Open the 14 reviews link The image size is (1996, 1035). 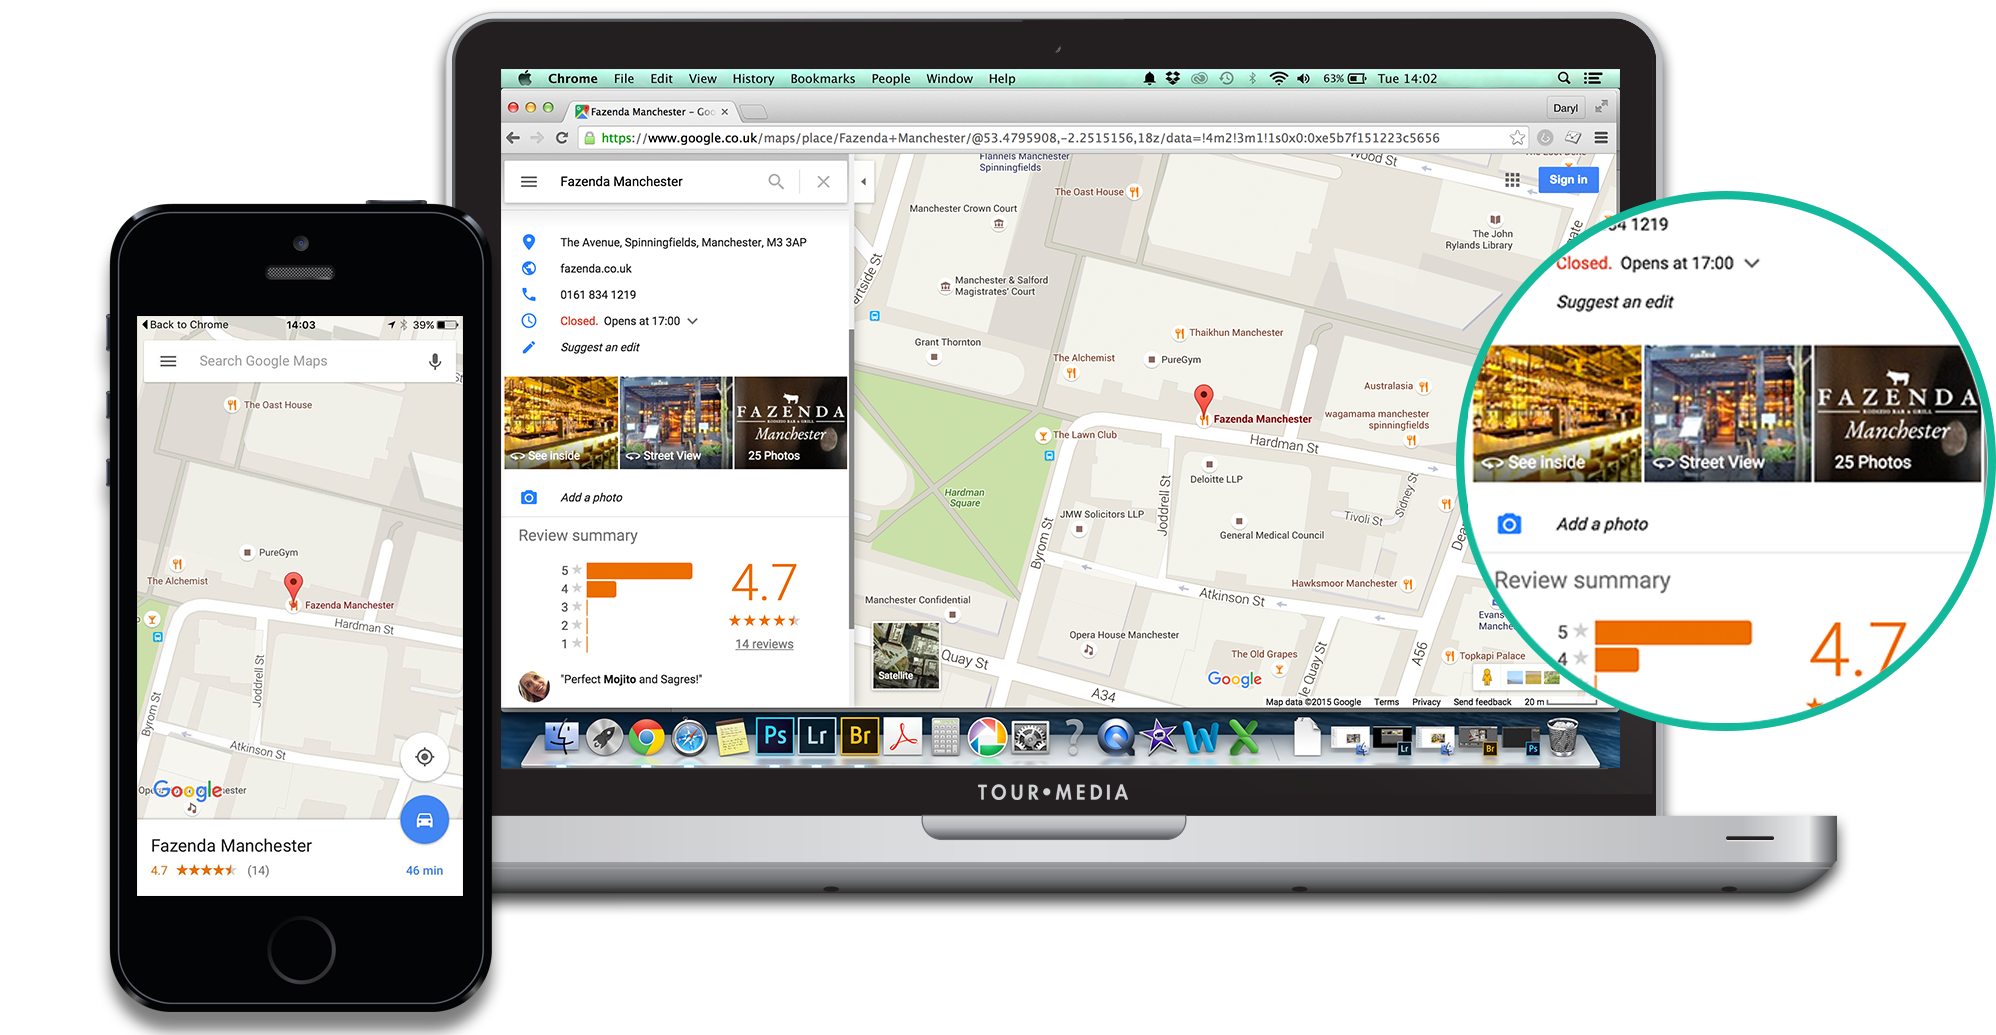(x=764, y=644)
